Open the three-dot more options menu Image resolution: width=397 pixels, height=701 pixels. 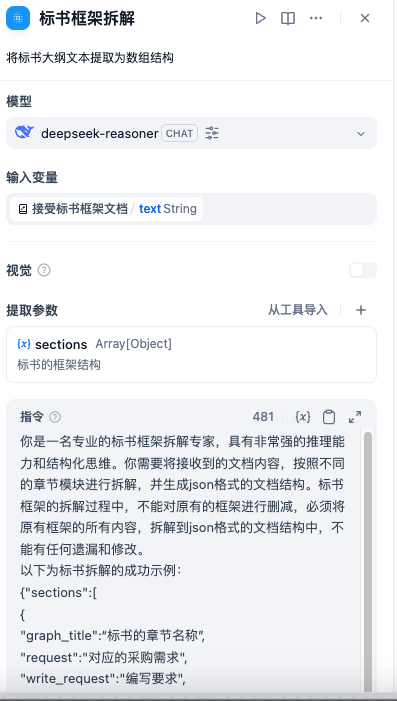pyautogui.click(x=316, y=18)
